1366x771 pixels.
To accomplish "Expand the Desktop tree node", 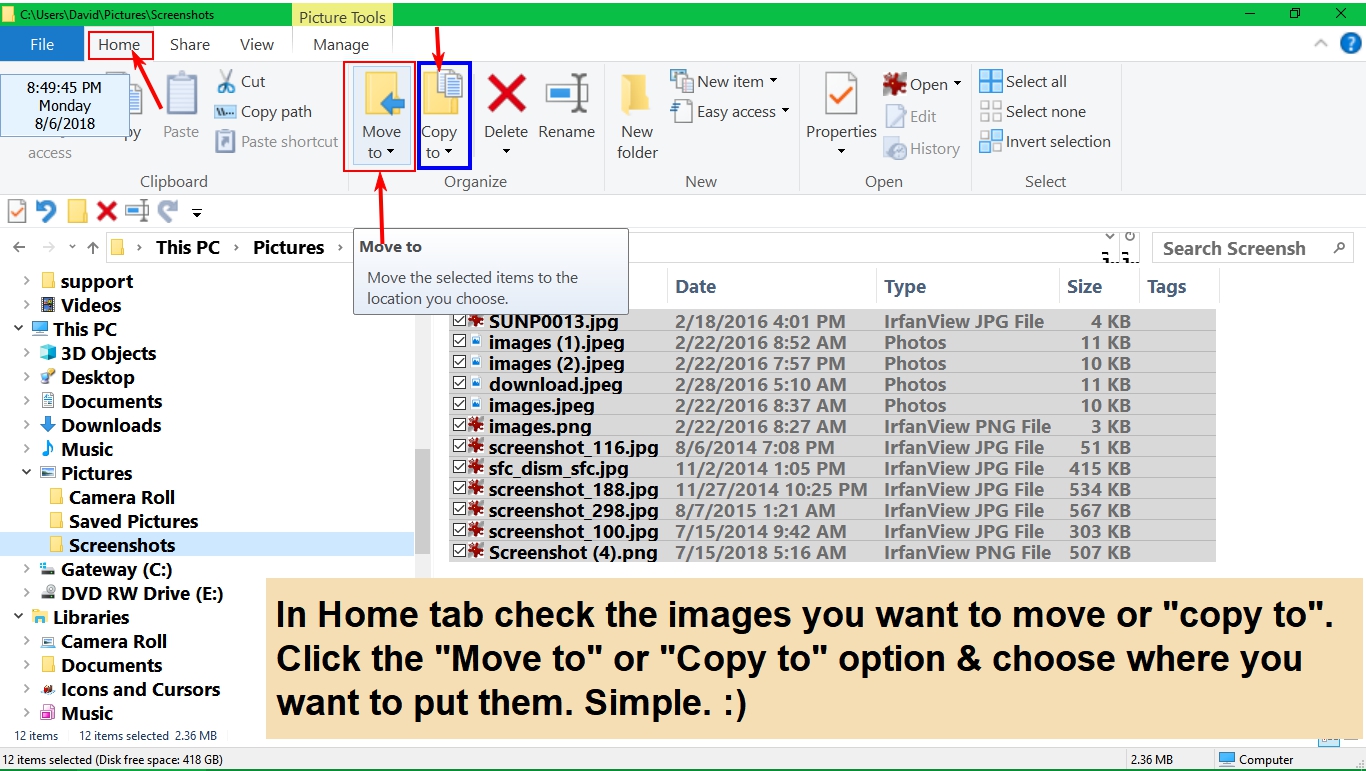I will coord(27,377).
